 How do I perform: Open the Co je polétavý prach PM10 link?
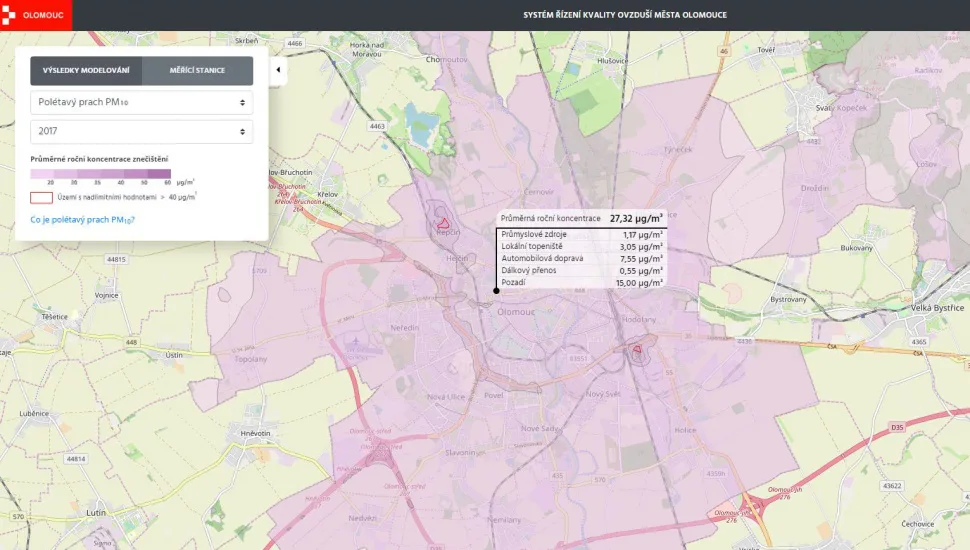click(82, 220)
